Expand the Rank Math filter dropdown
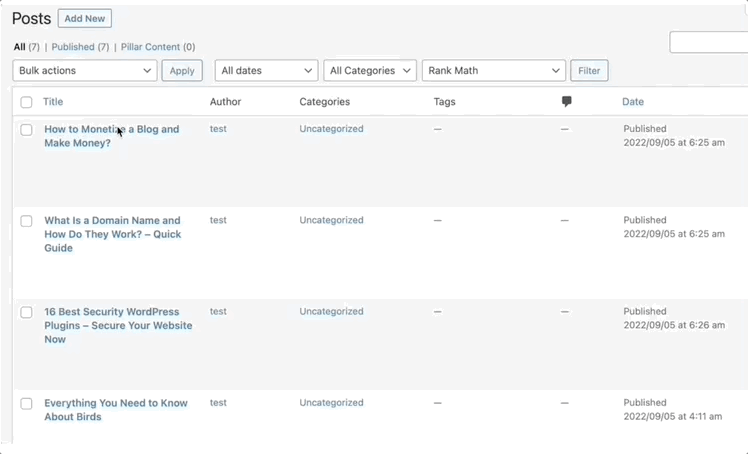Screen dimensions: 748x454 pyautogui.click(x=494, y=71)
